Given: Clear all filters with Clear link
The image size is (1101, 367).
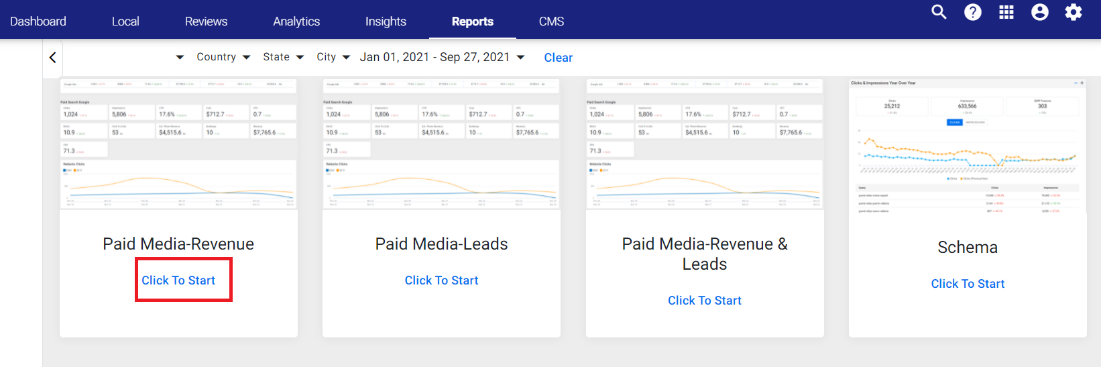Looking at the screenshot, I should coord(558,58).
